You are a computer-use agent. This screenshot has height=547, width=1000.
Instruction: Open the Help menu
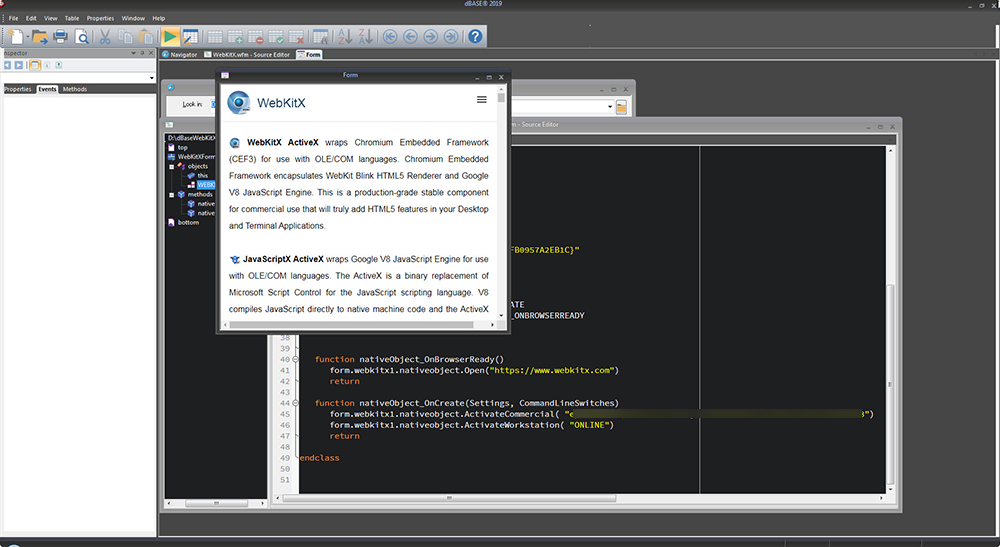pos(159,18)
